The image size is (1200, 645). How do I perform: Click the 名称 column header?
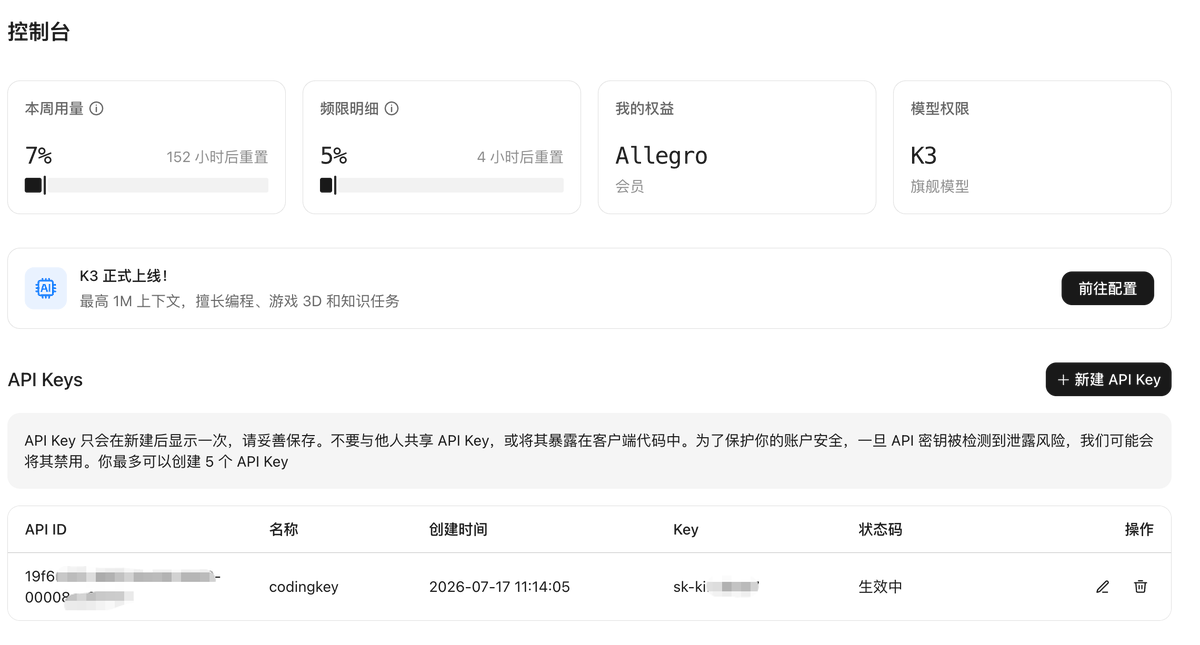[284, 529]
